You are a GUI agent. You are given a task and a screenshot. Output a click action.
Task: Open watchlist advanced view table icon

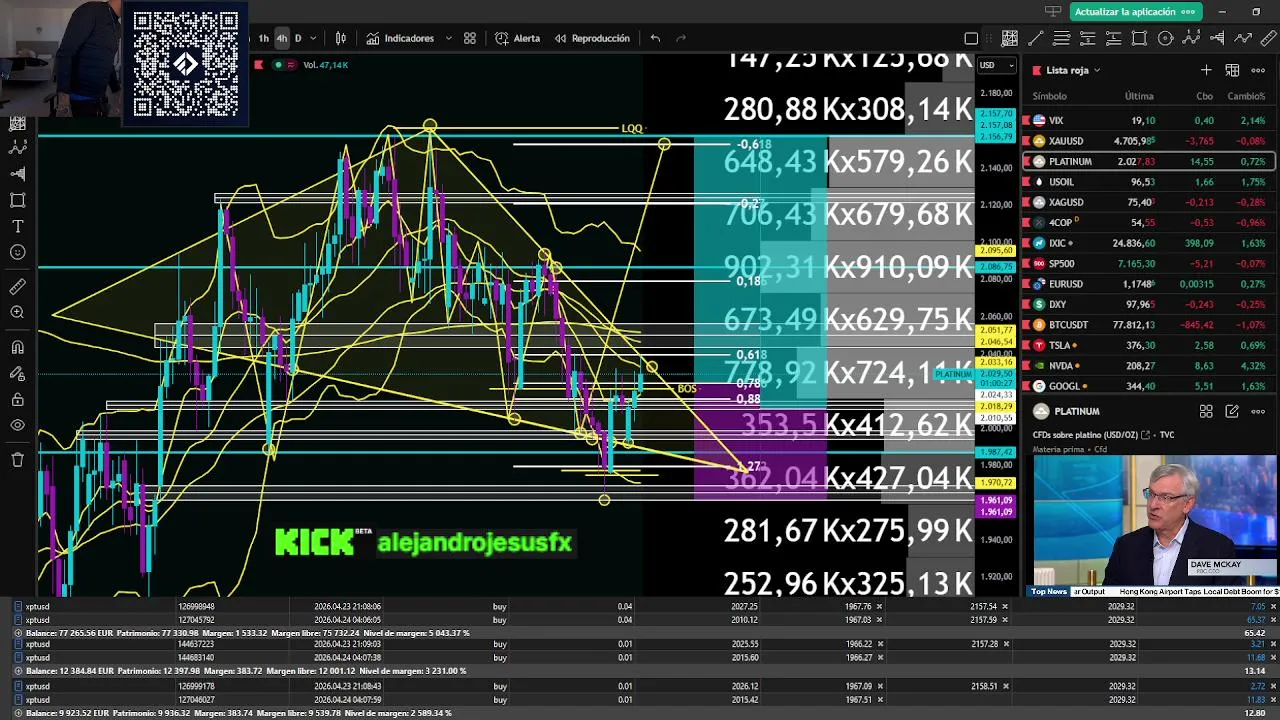[x=1232, y=70]
